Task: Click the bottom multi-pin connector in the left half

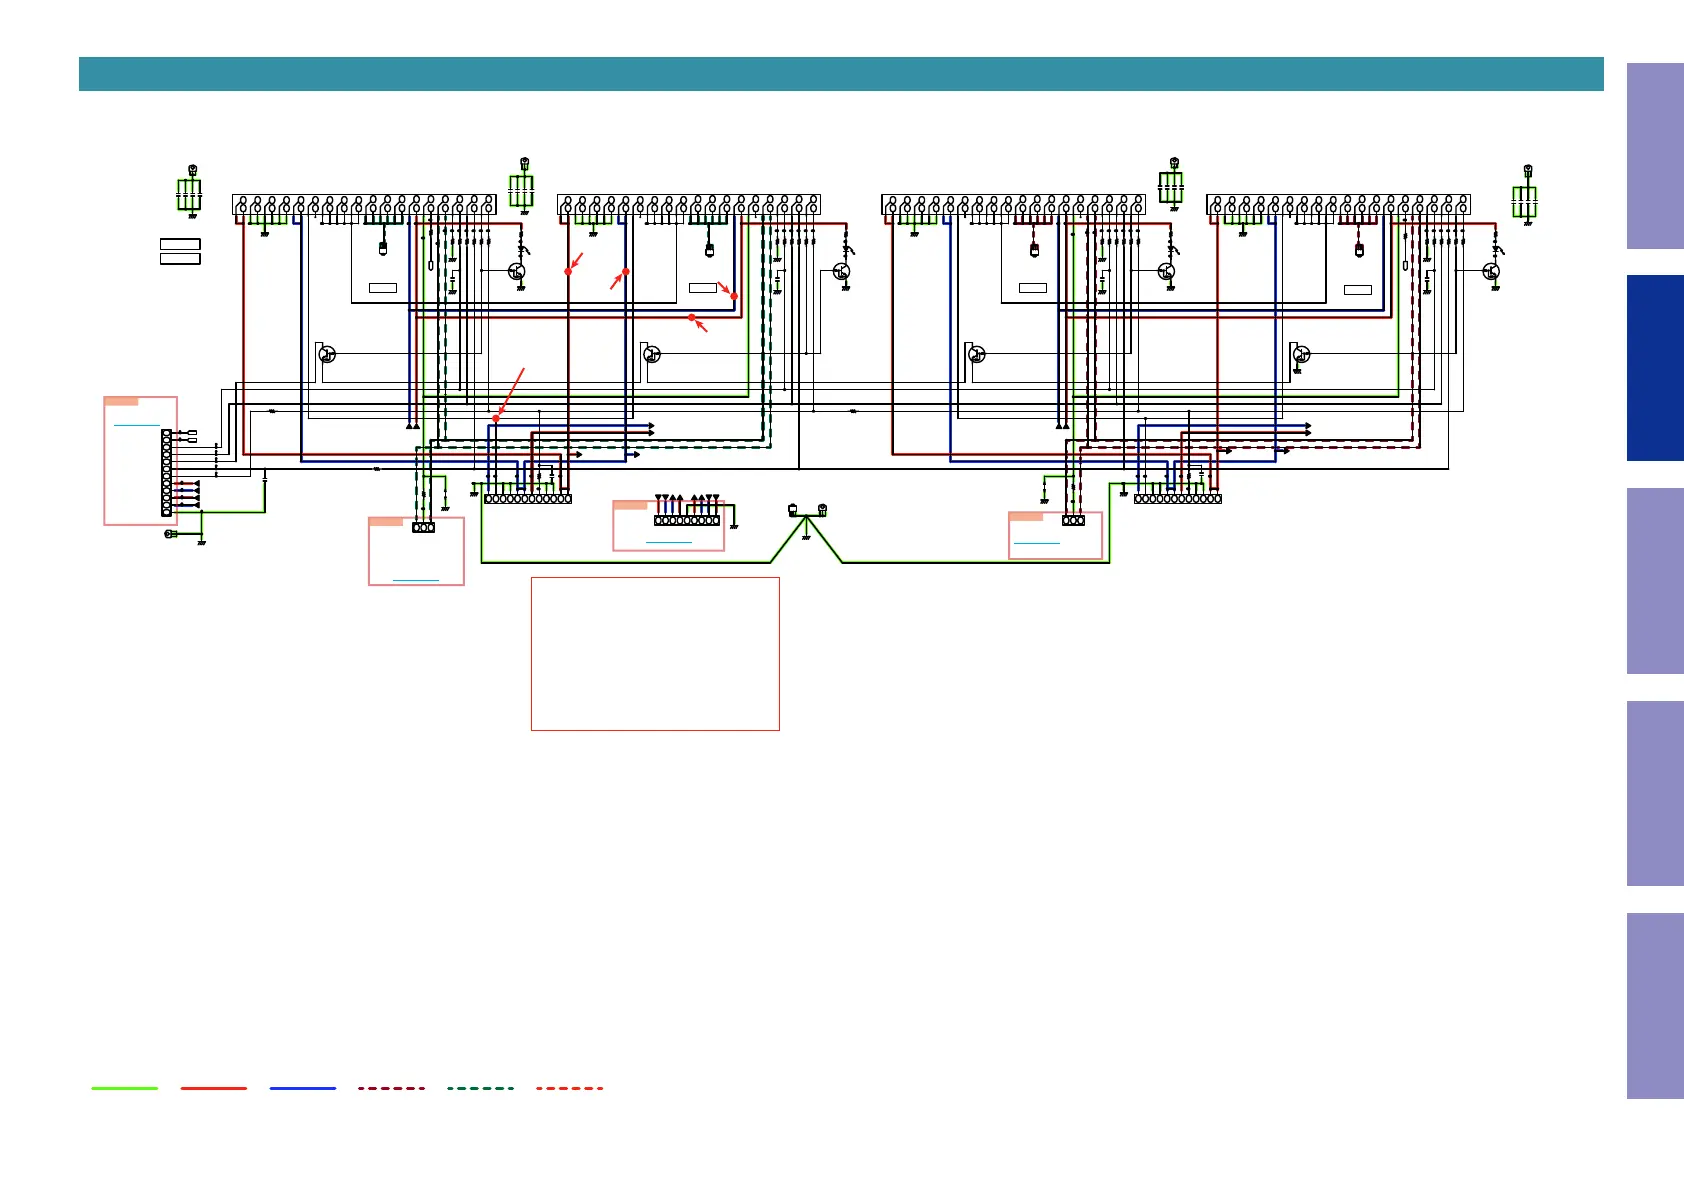Action: (x=528, y=498)
